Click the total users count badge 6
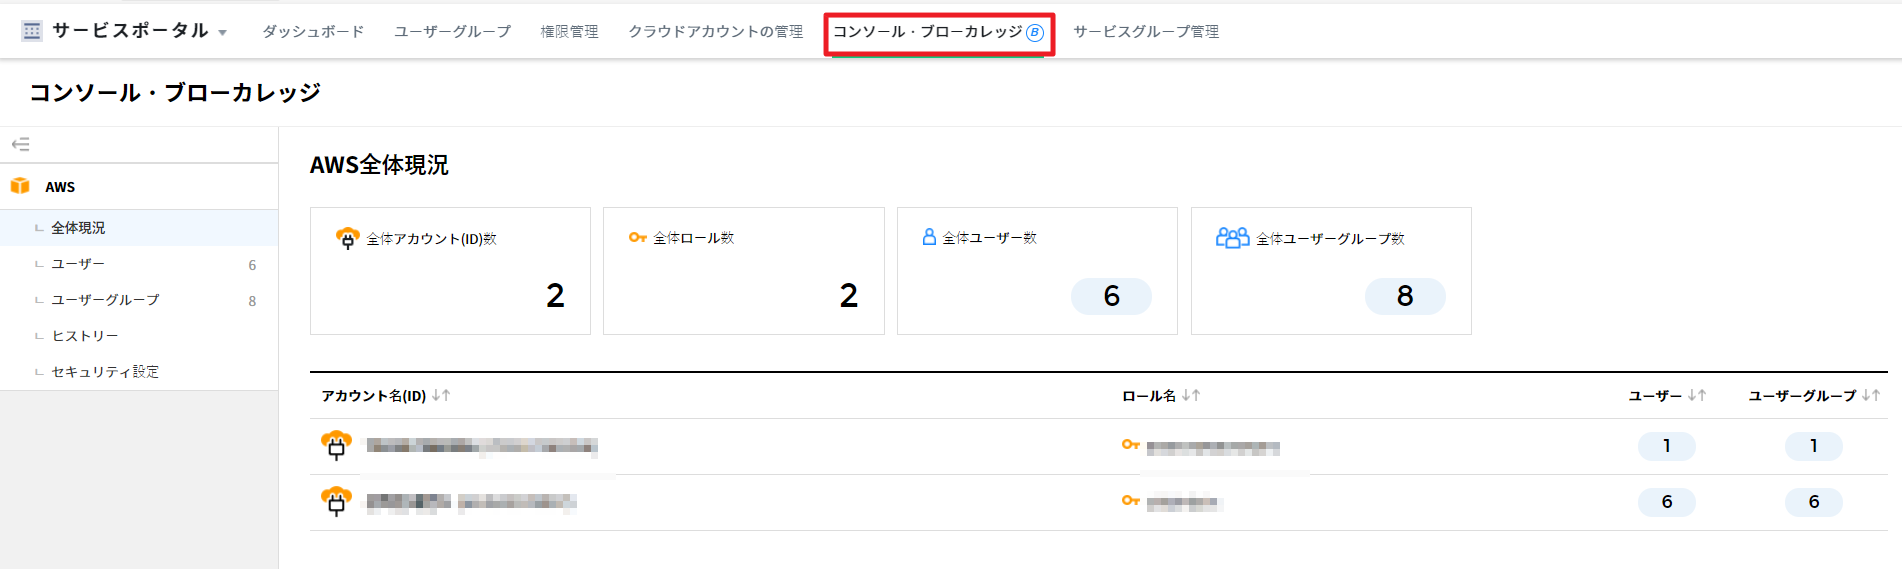This screenshot has width=1902, height=569. (1111, 296)
